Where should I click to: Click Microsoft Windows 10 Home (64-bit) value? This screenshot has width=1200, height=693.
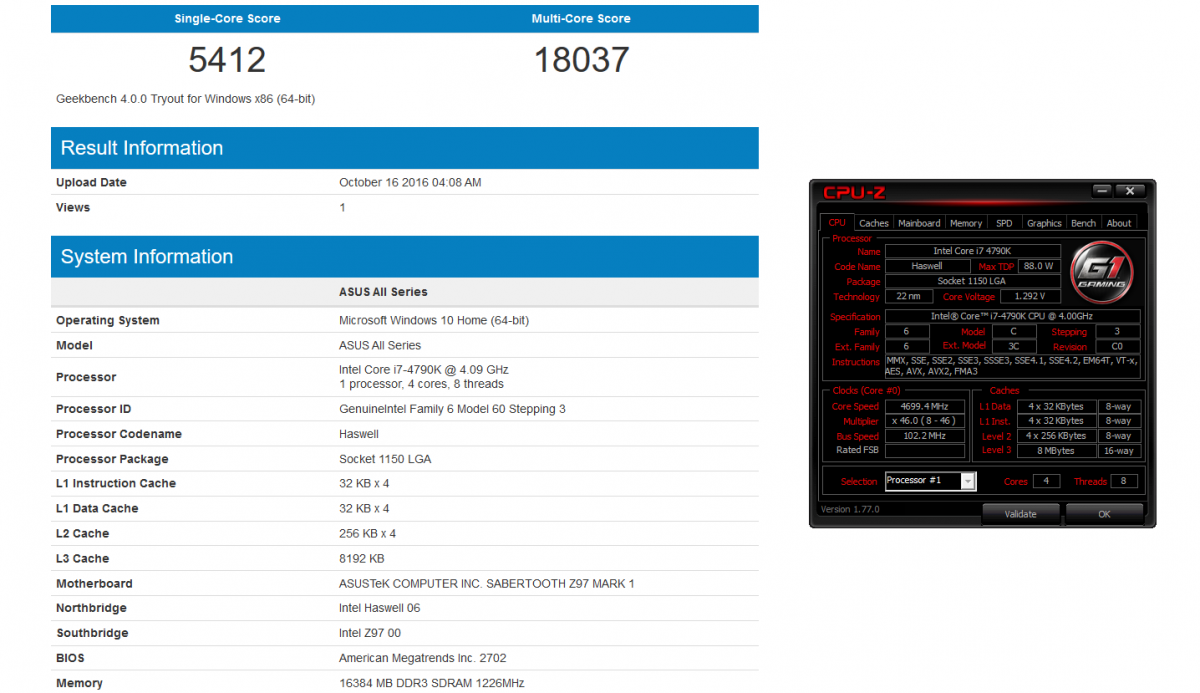(x=434, y=321)
